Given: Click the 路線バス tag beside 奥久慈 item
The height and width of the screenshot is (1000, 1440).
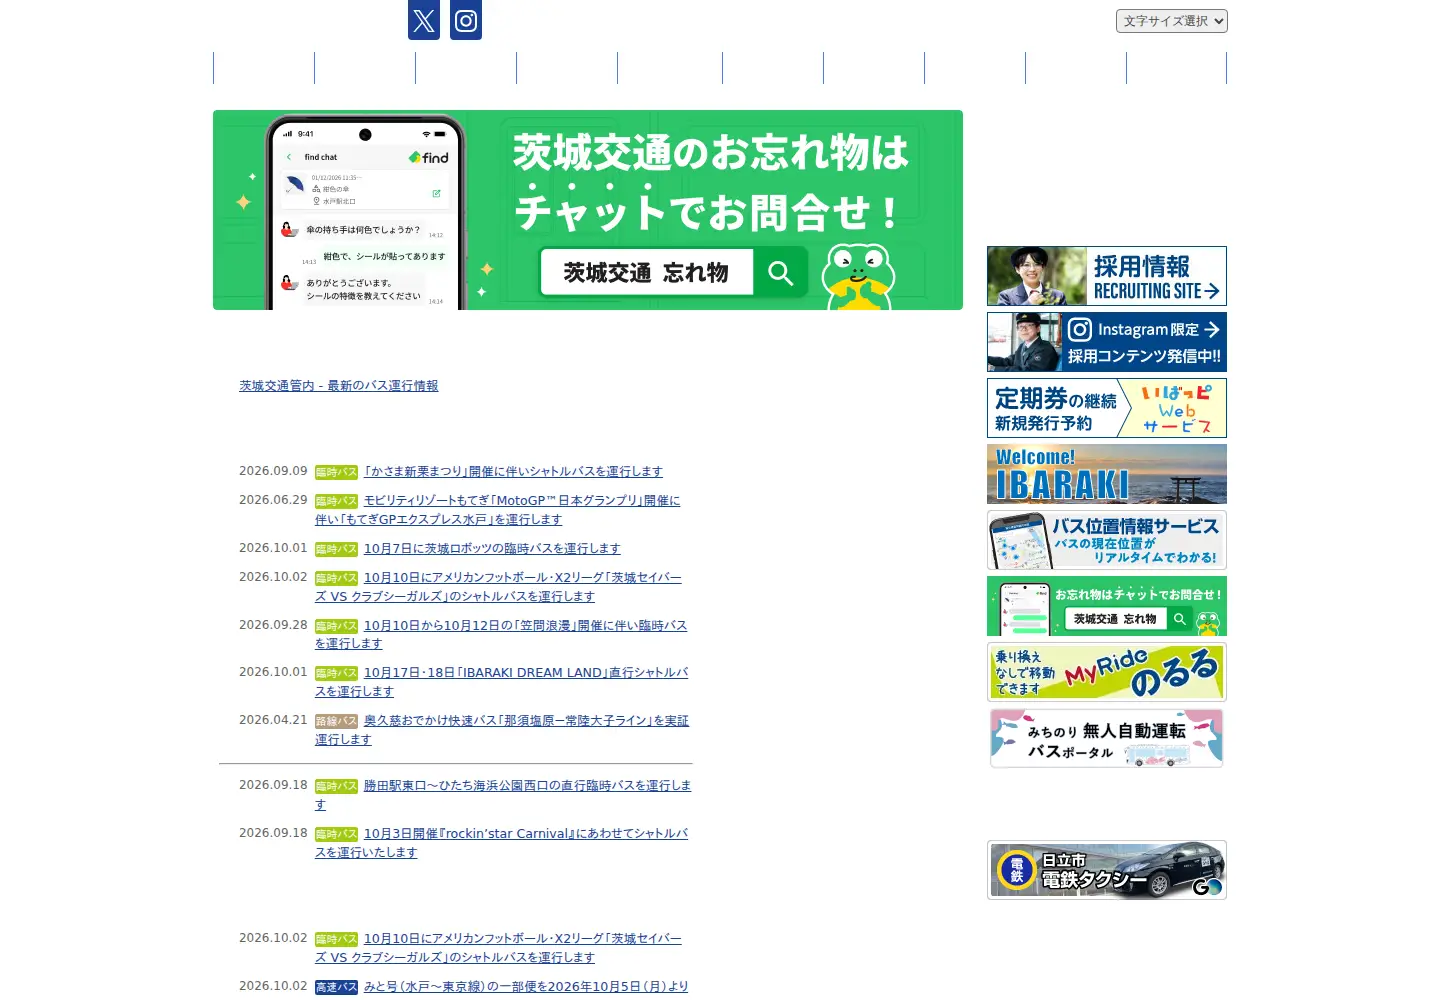Looking at the screenshot, I should 336,721.
